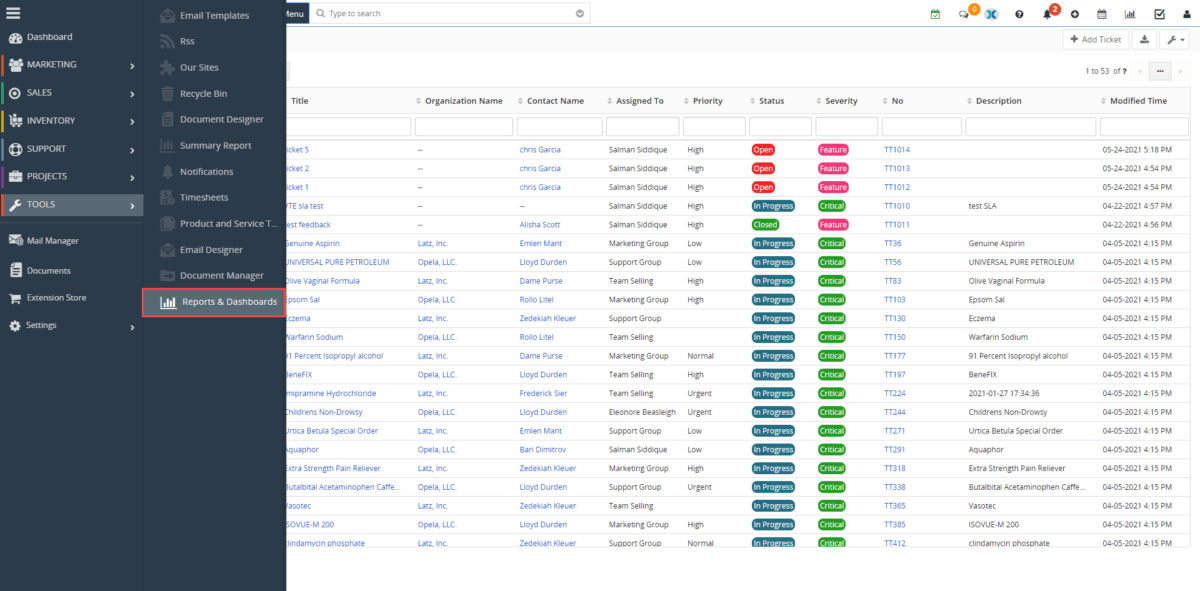1200x591 pixels.
Task: Expand the MARKETING sidebar section
Action: tap(70, 65)
